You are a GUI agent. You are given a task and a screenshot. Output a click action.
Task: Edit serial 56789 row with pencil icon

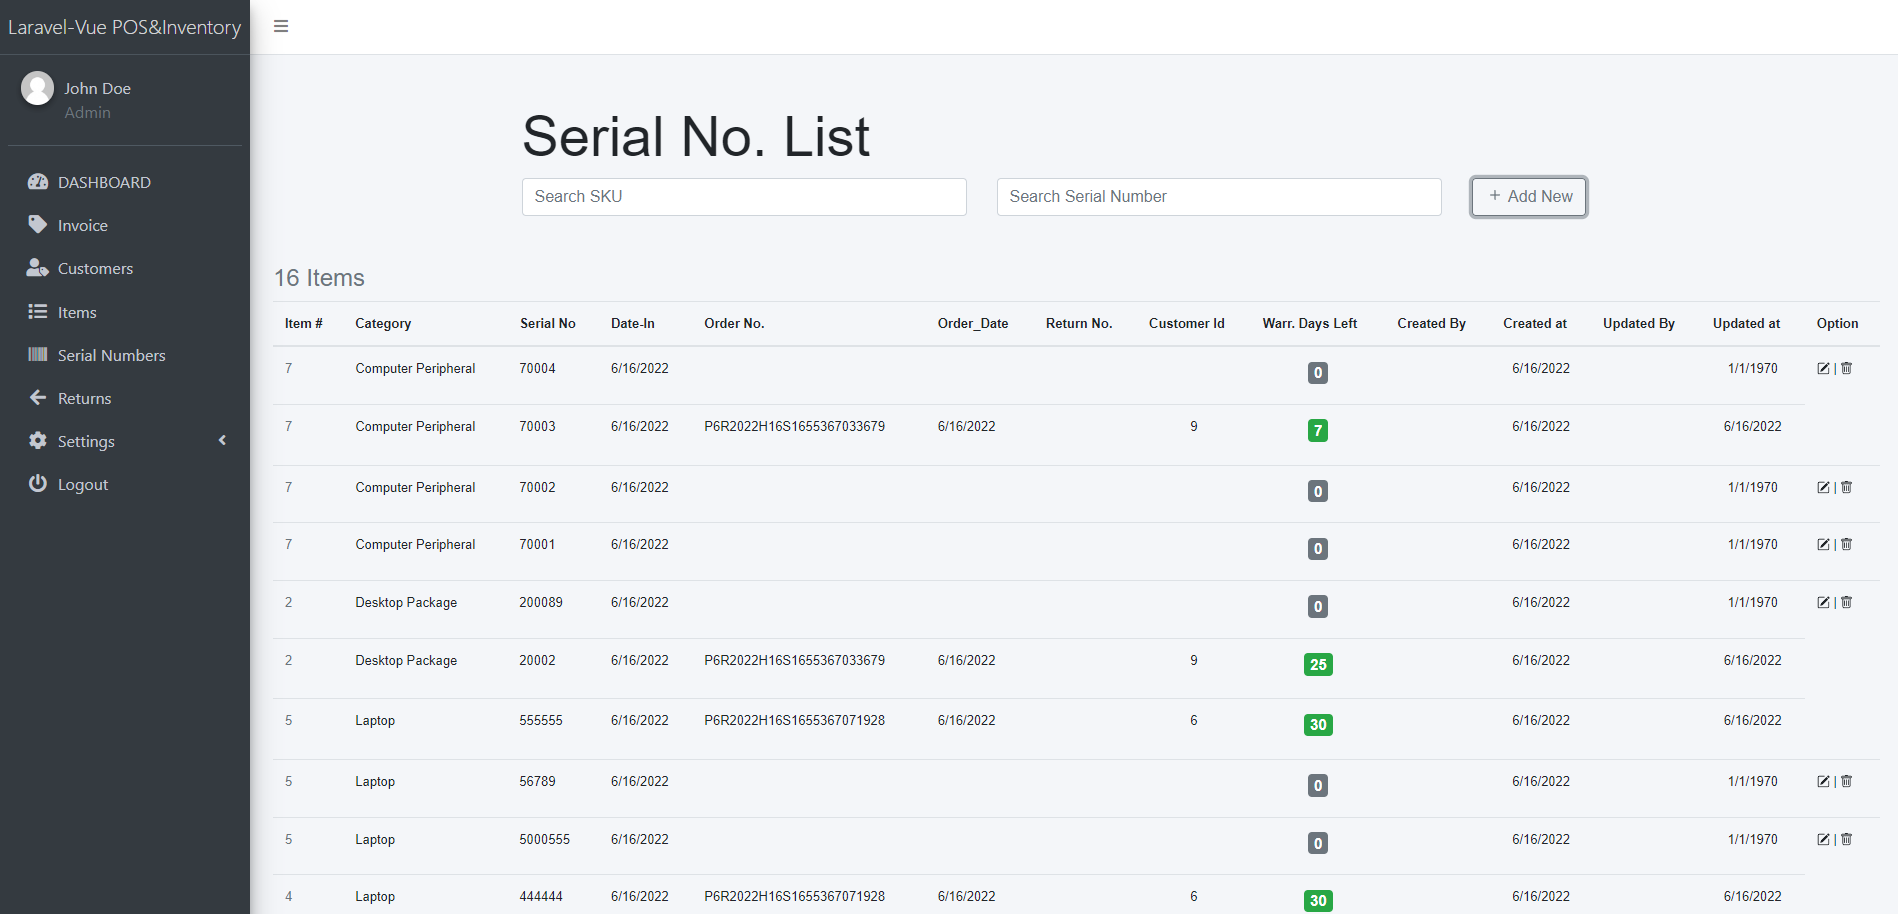(1823, 782)
